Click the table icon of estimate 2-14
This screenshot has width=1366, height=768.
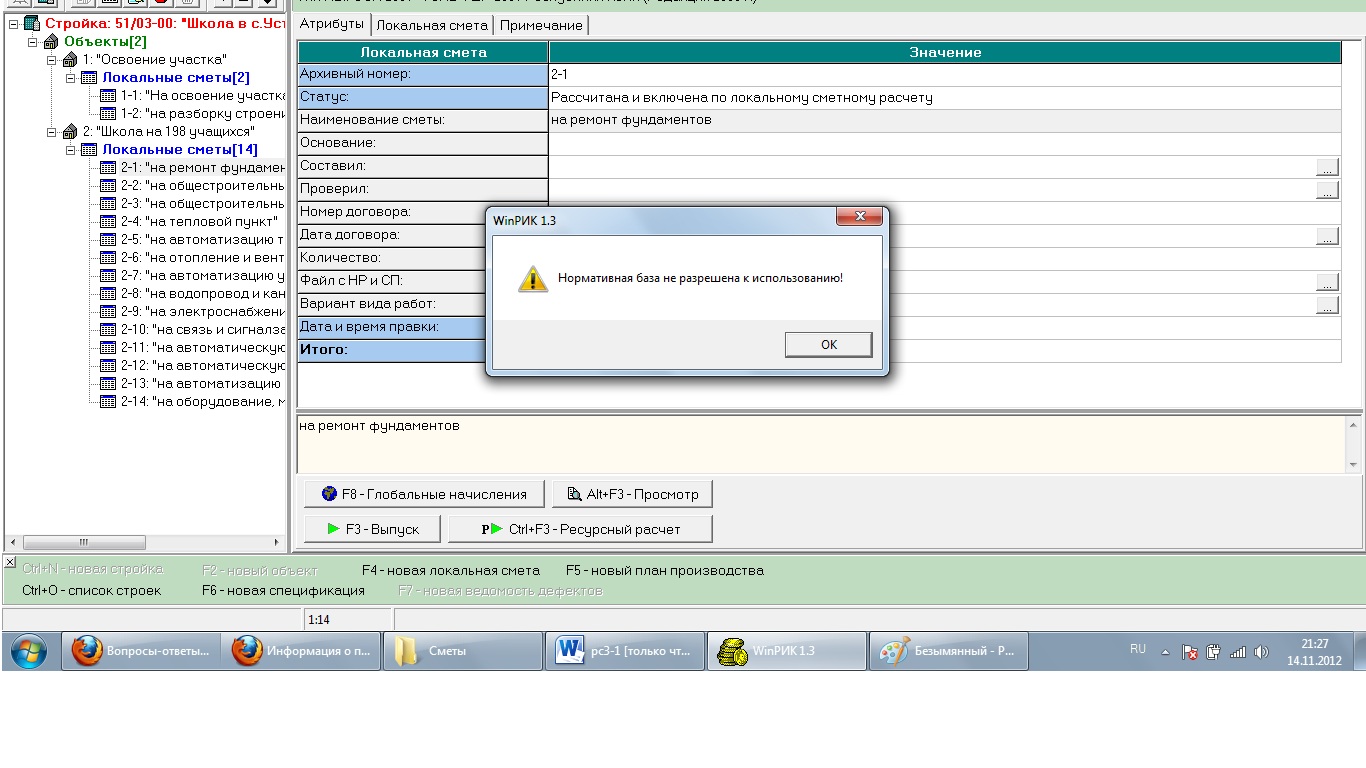pyautogui.click(x=109, y=401)
